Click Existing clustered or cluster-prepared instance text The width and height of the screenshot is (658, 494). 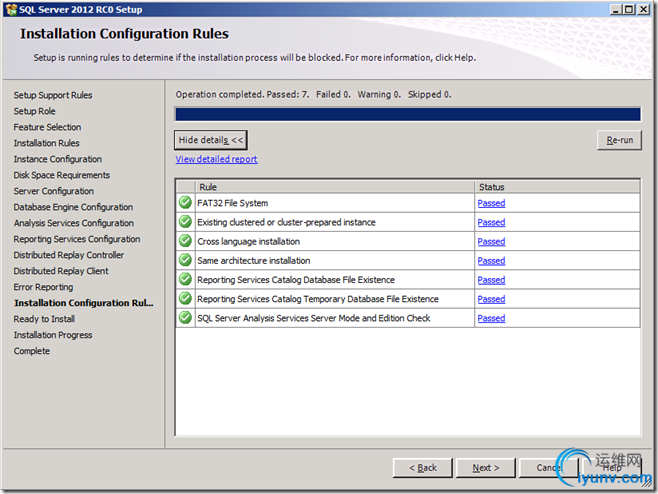pos(286,222)
